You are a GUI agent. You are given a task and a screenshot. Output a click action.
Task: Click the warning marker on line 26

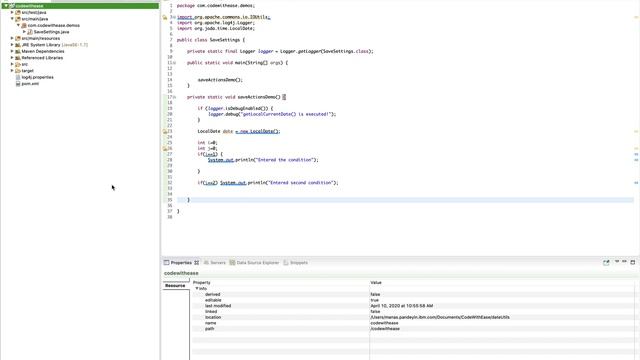coord(165,149)
